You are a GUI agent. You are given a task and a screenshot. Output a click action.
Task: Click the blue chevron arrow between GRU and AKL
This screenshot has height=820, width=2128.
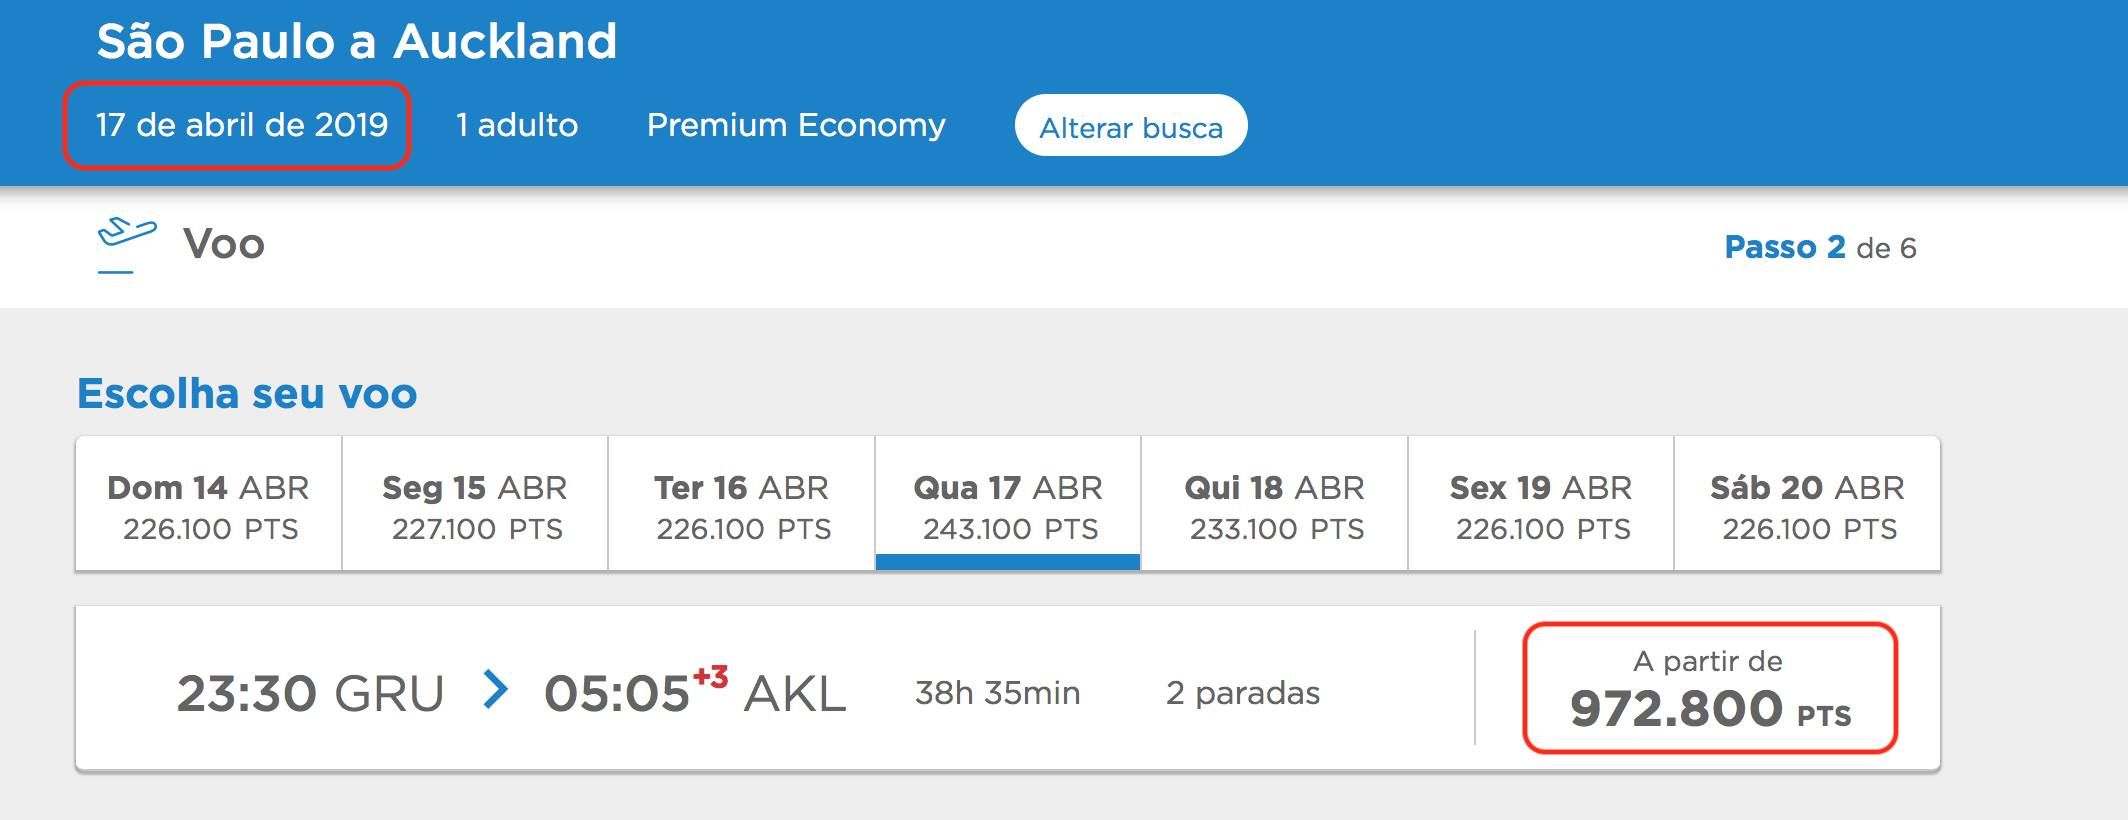click(495, 690)
